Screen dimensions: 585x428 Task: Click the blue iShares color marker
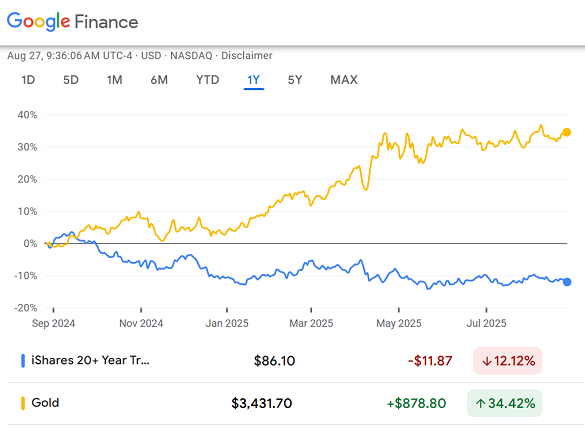23,361
